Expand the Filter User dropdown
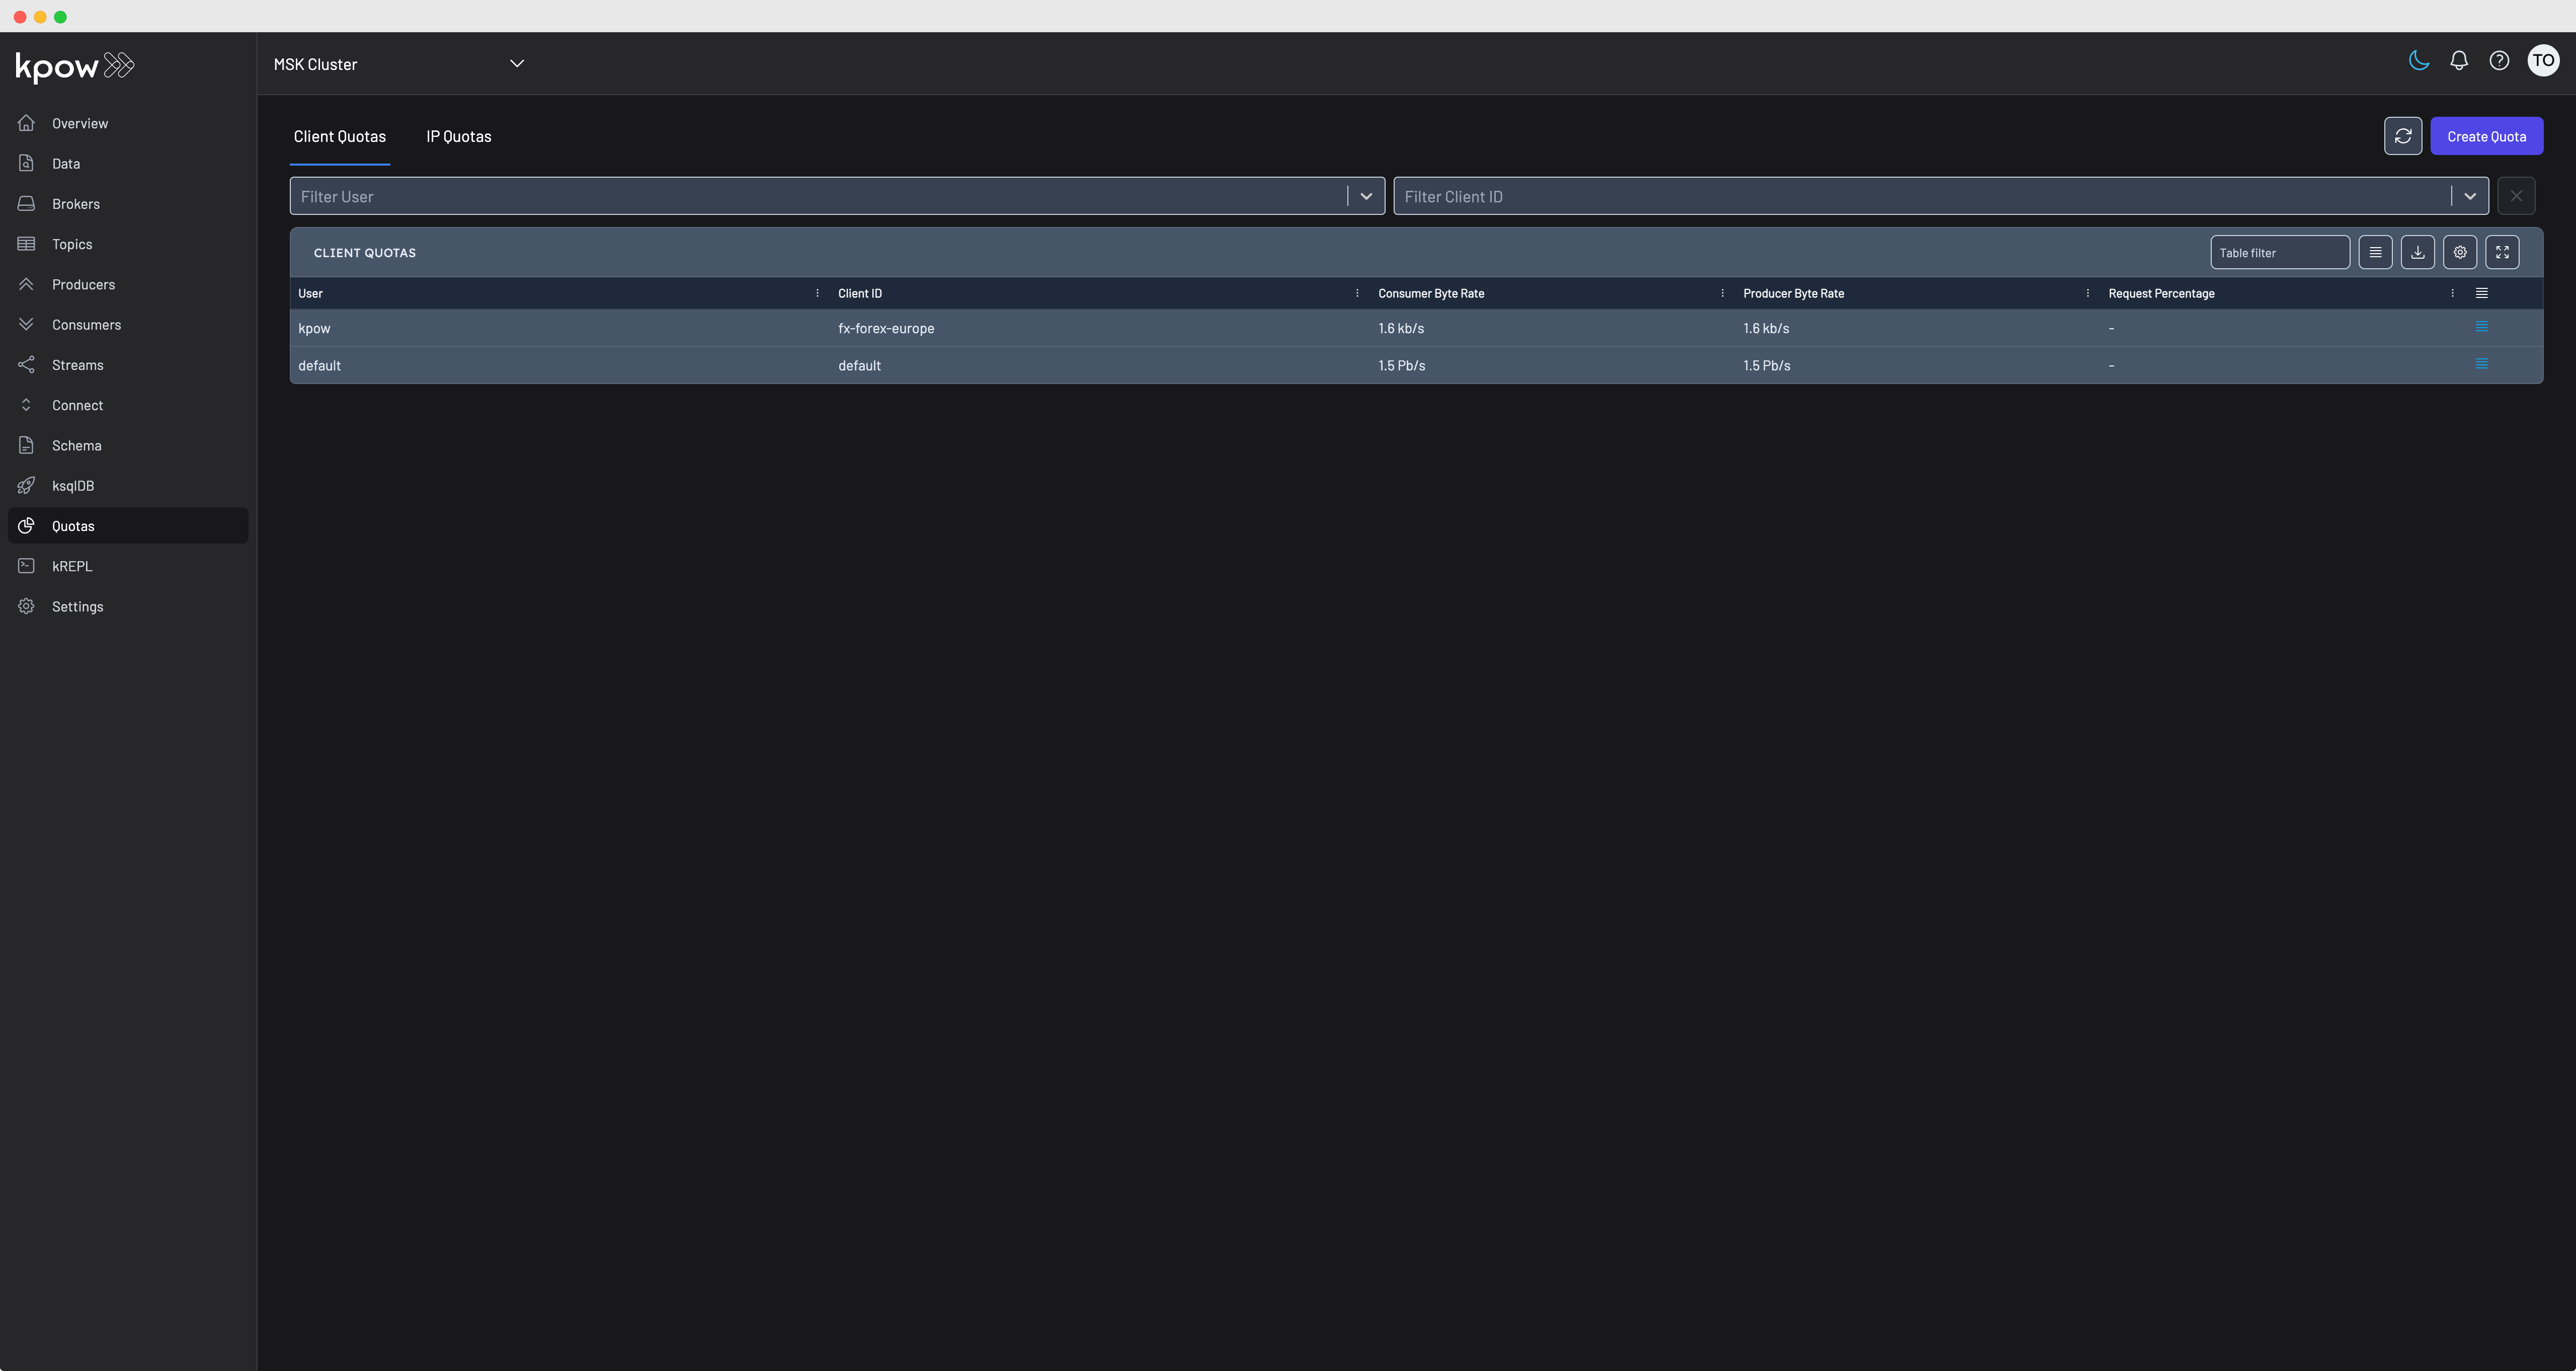2576x1371 pixels. [1366, 196]
